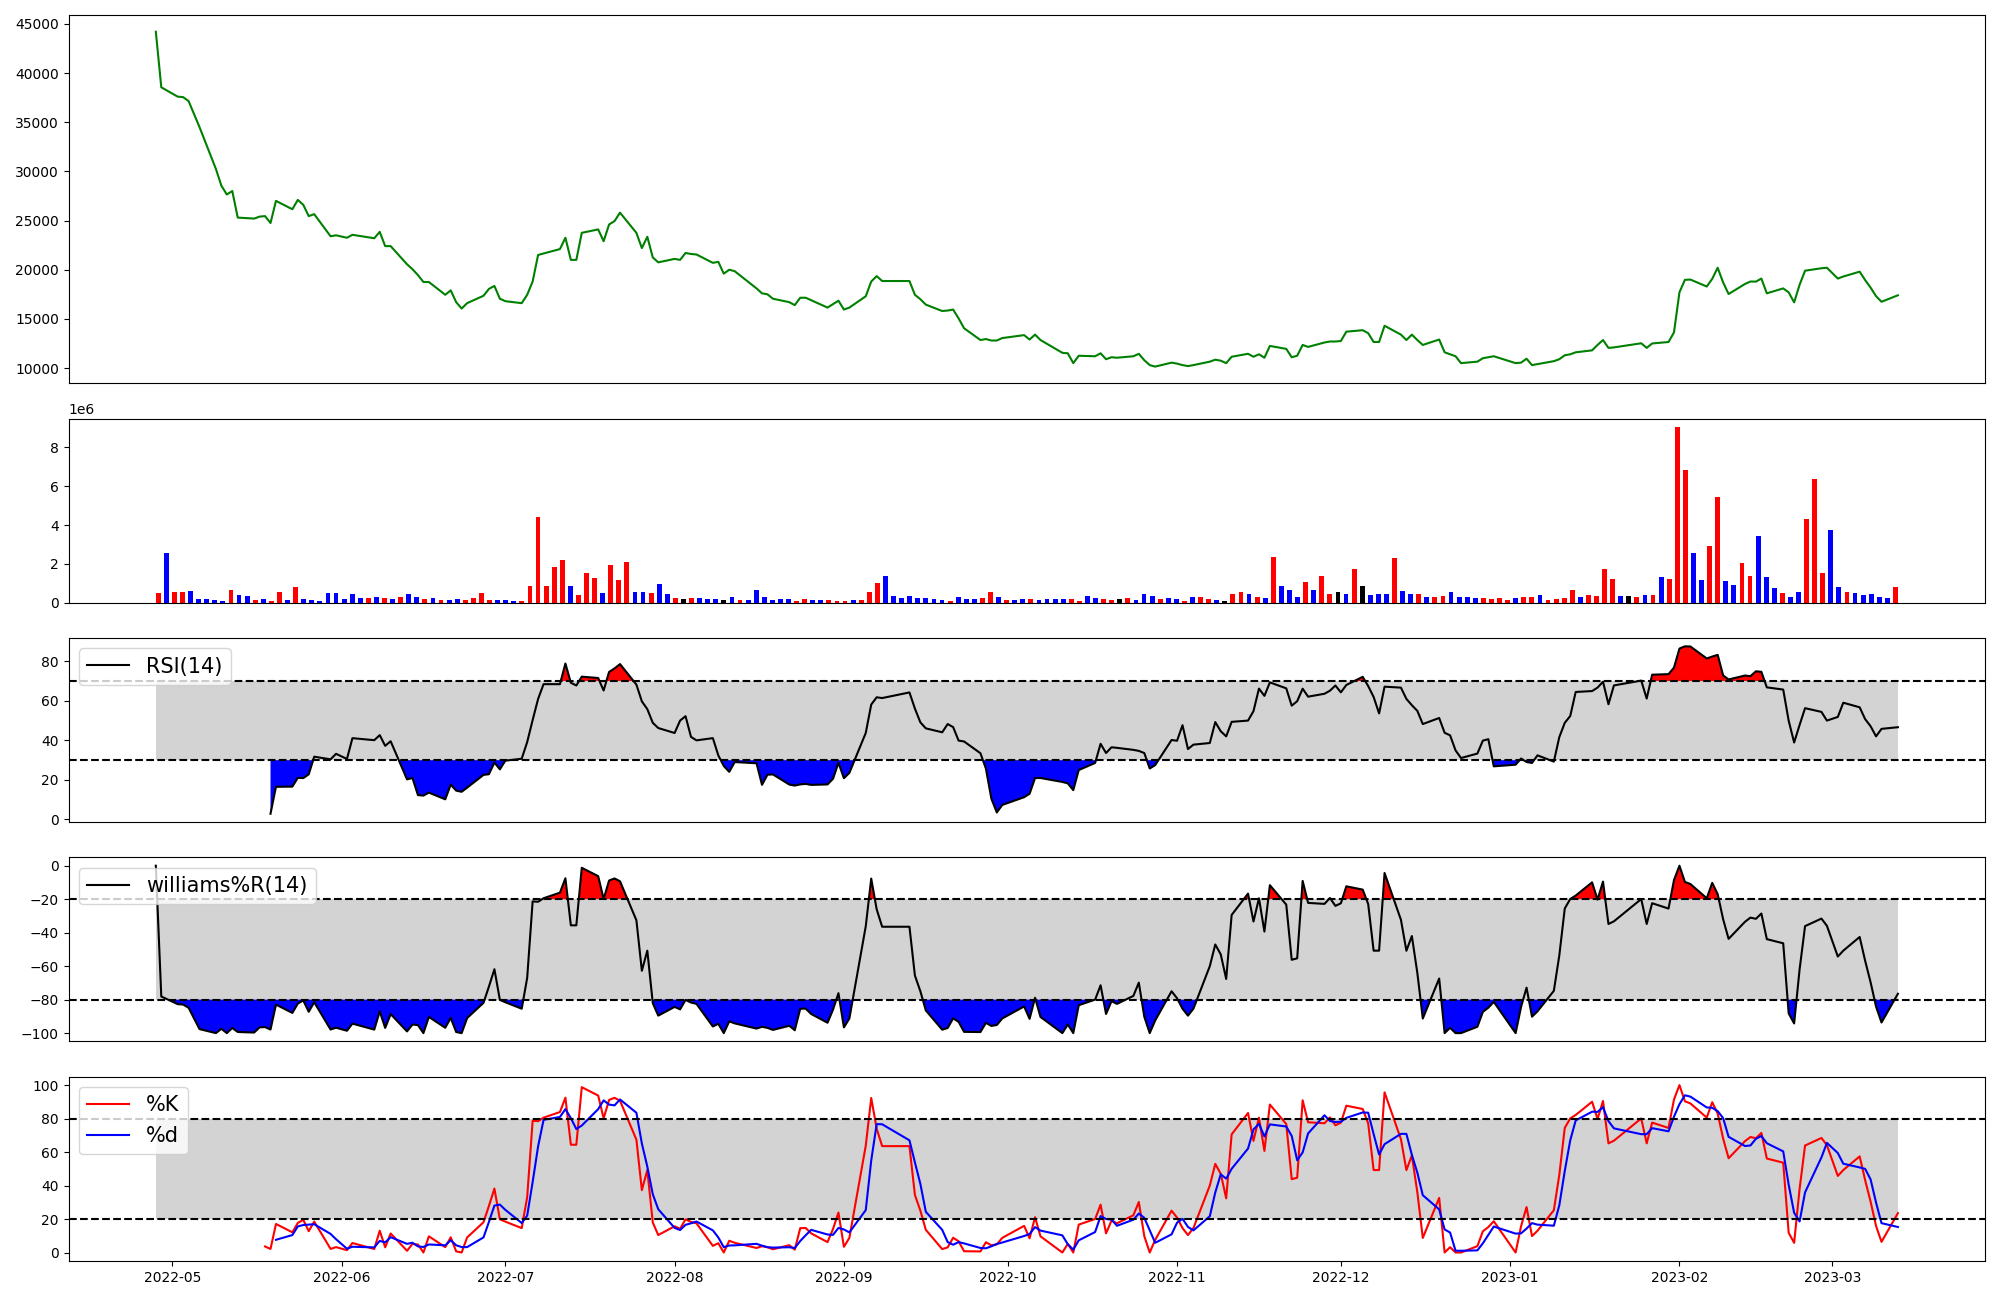This screenshot has height=1300, width=2000.
Task: Click the tallest red volume bar
Action: [1677, 515]
